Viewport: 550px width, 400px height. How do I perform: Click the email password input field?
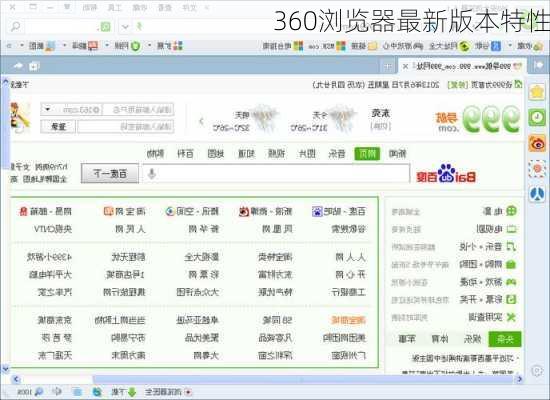[126, 127]
